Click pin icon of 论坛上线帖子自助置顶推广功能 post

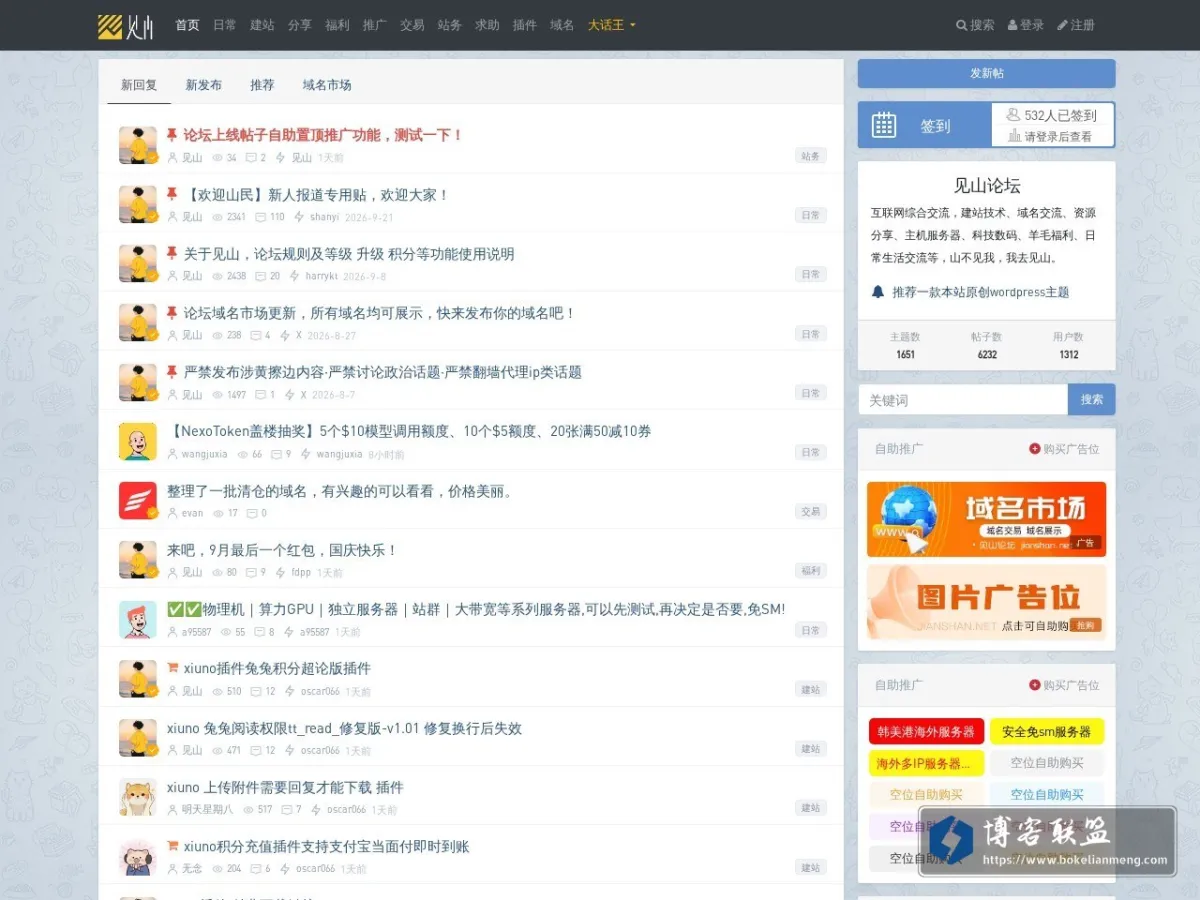(x=172, y=135)
